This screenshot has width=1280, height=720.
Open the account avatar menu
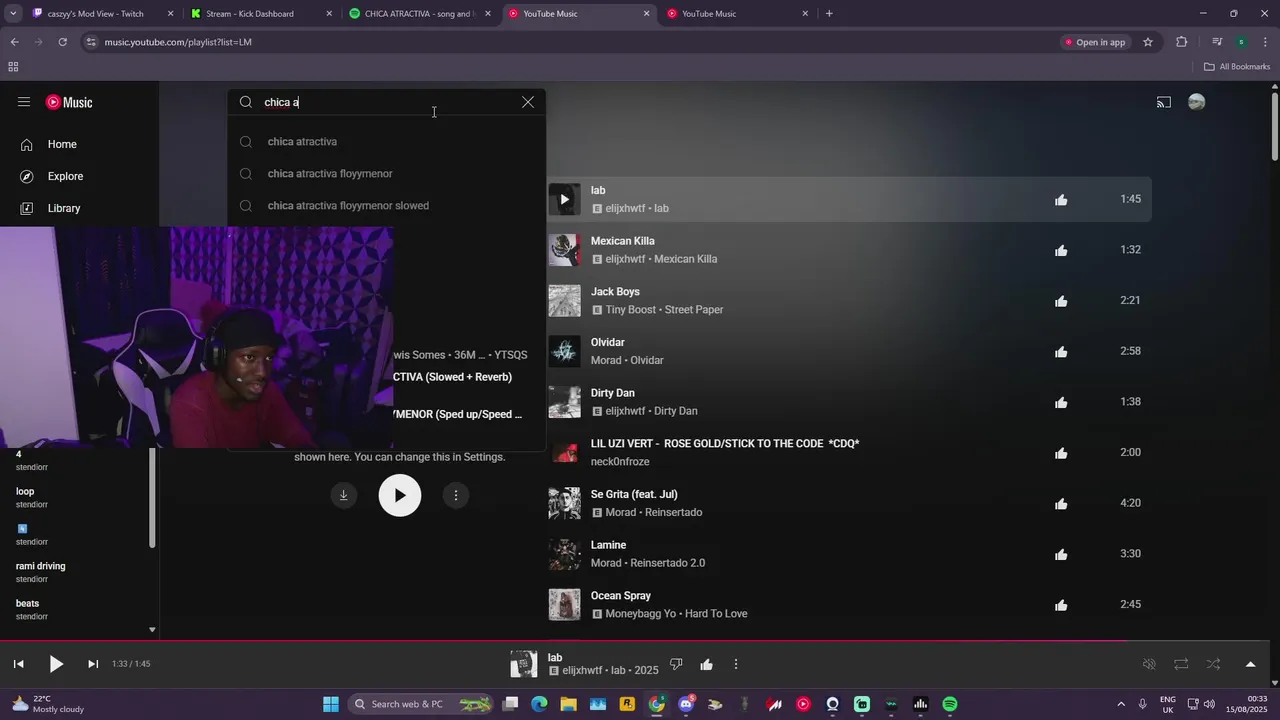pyautogui.click(x=1196, y=102)
